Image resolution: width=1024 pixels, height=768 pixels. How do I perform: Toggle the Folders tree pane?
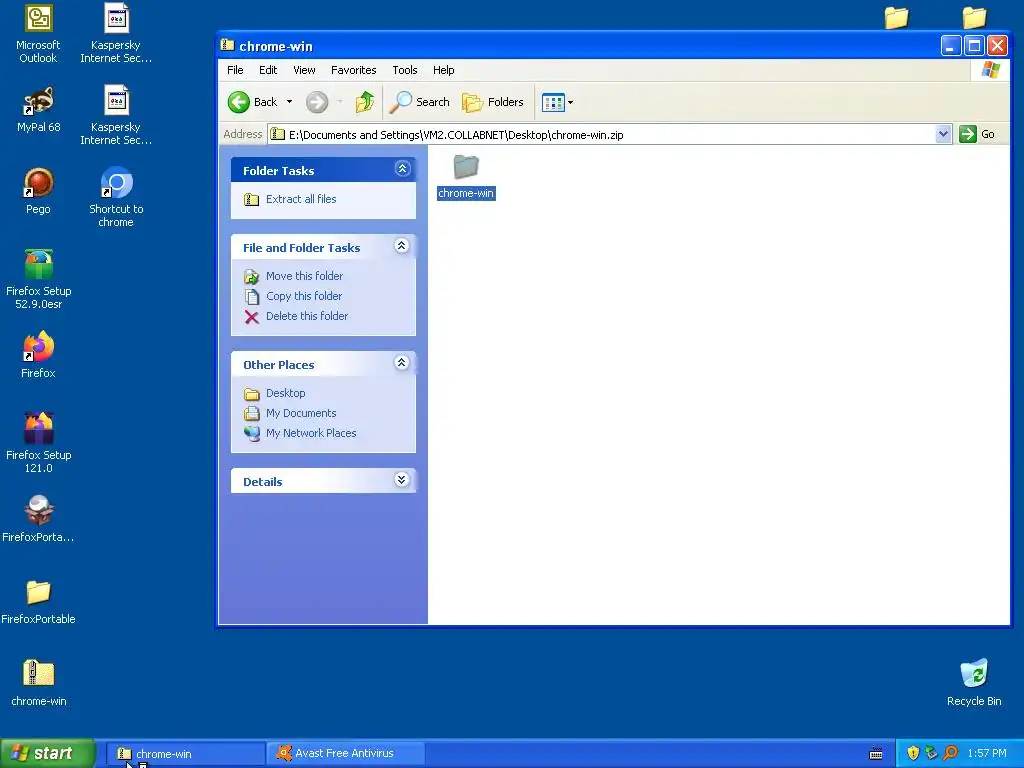[x=493, y=102]
